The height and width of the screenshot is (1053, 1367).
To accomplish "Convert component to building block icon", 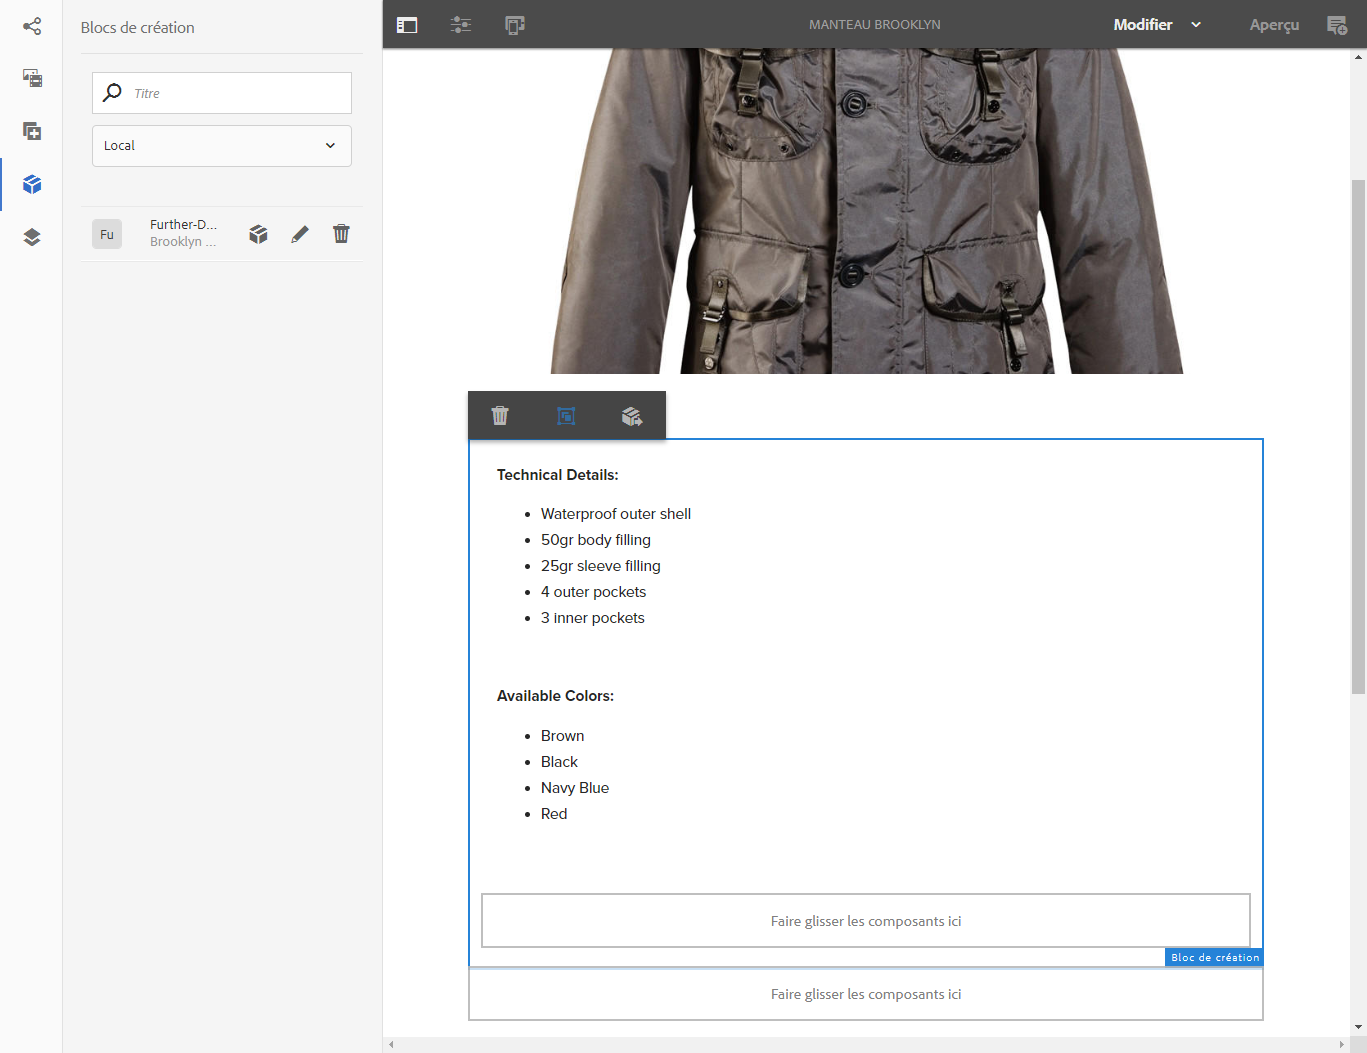I will pos(631,416).
